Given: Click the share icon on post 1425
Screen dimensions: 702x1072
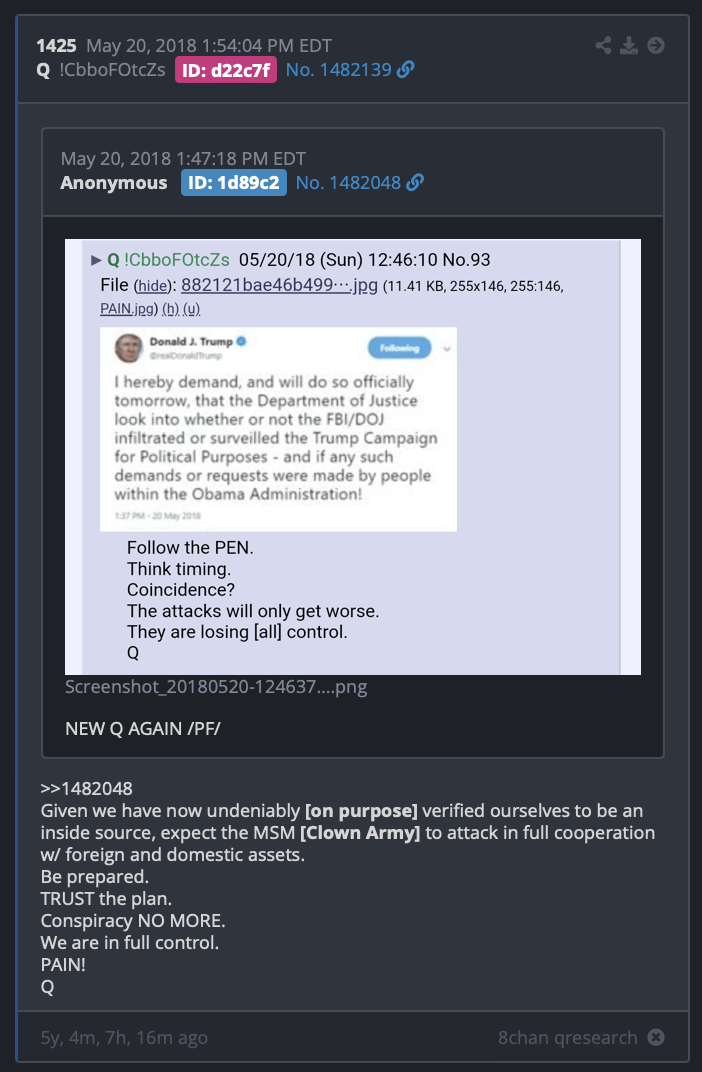Looking at the screenshot, I should pos(603,45).
